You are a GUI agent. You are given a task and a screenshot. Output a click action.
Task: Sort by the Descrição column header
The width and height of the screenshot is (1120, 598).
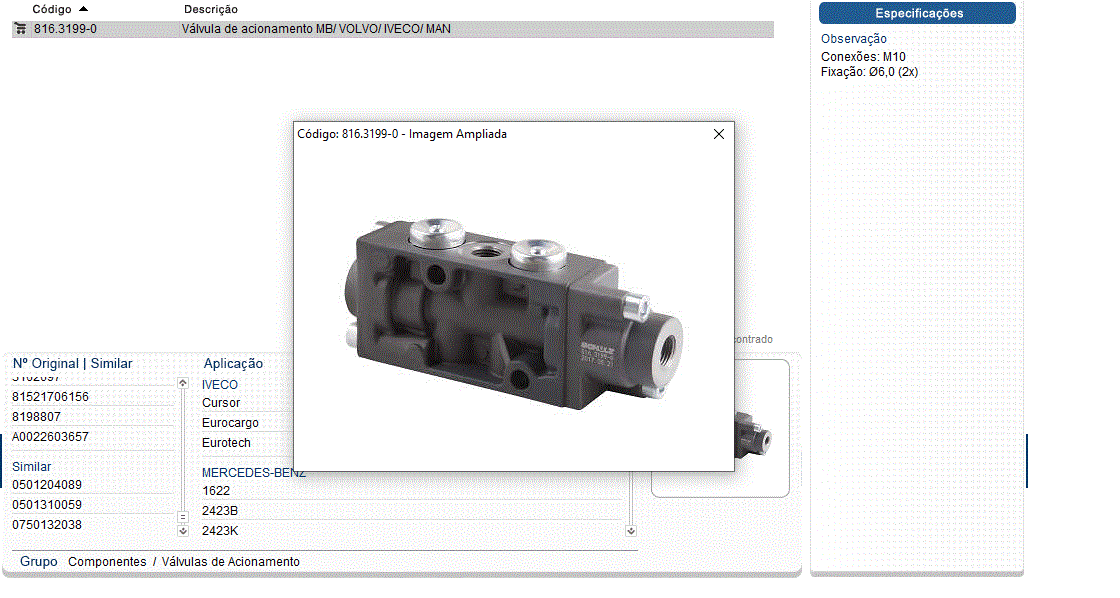click(x=210, y=9)
